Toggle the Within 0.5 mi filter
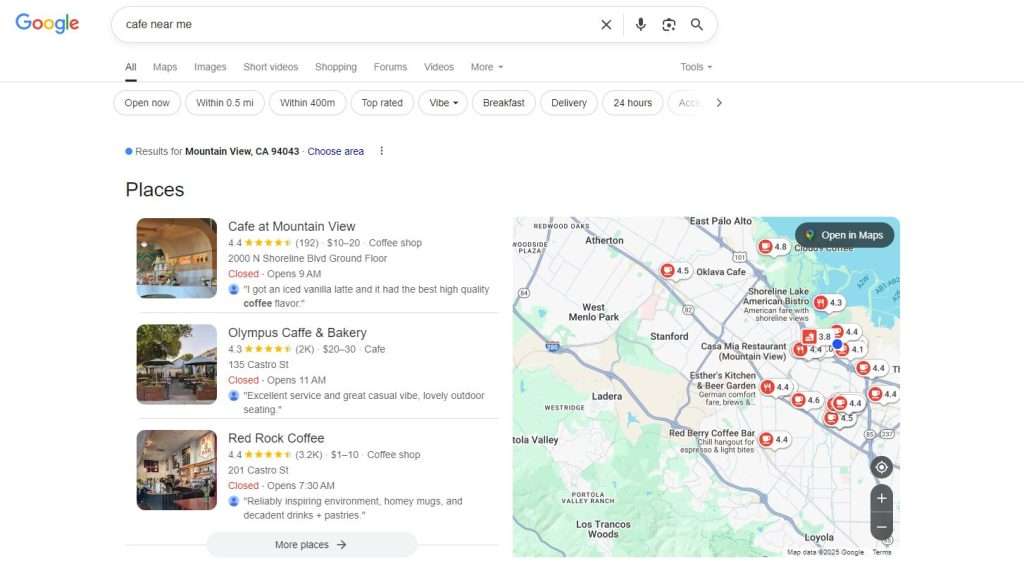 tap(225, 102)
